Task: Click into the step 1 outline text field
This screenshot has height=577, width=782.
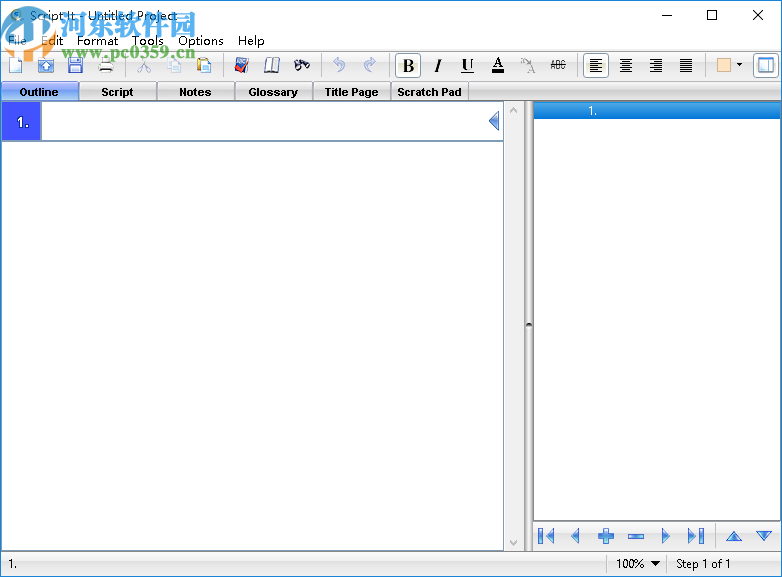Action: pos(263,121)
